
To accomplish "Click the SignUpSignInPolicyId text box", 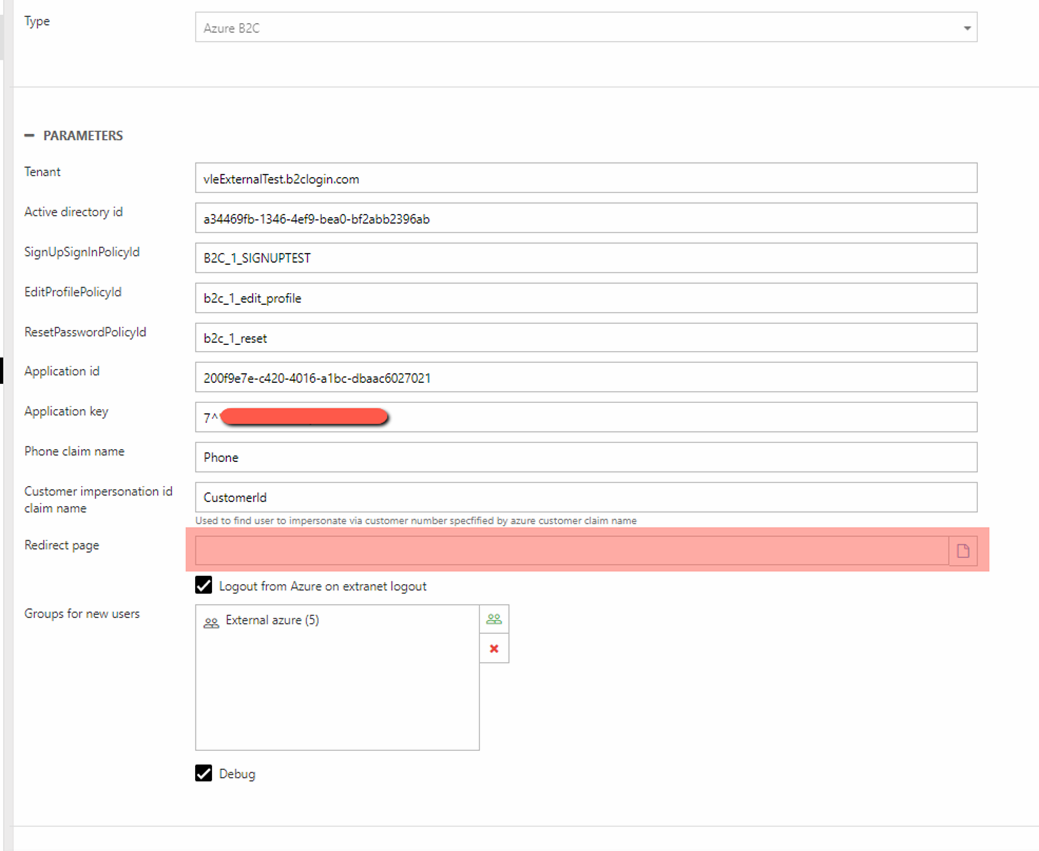I will click(585, 258).
